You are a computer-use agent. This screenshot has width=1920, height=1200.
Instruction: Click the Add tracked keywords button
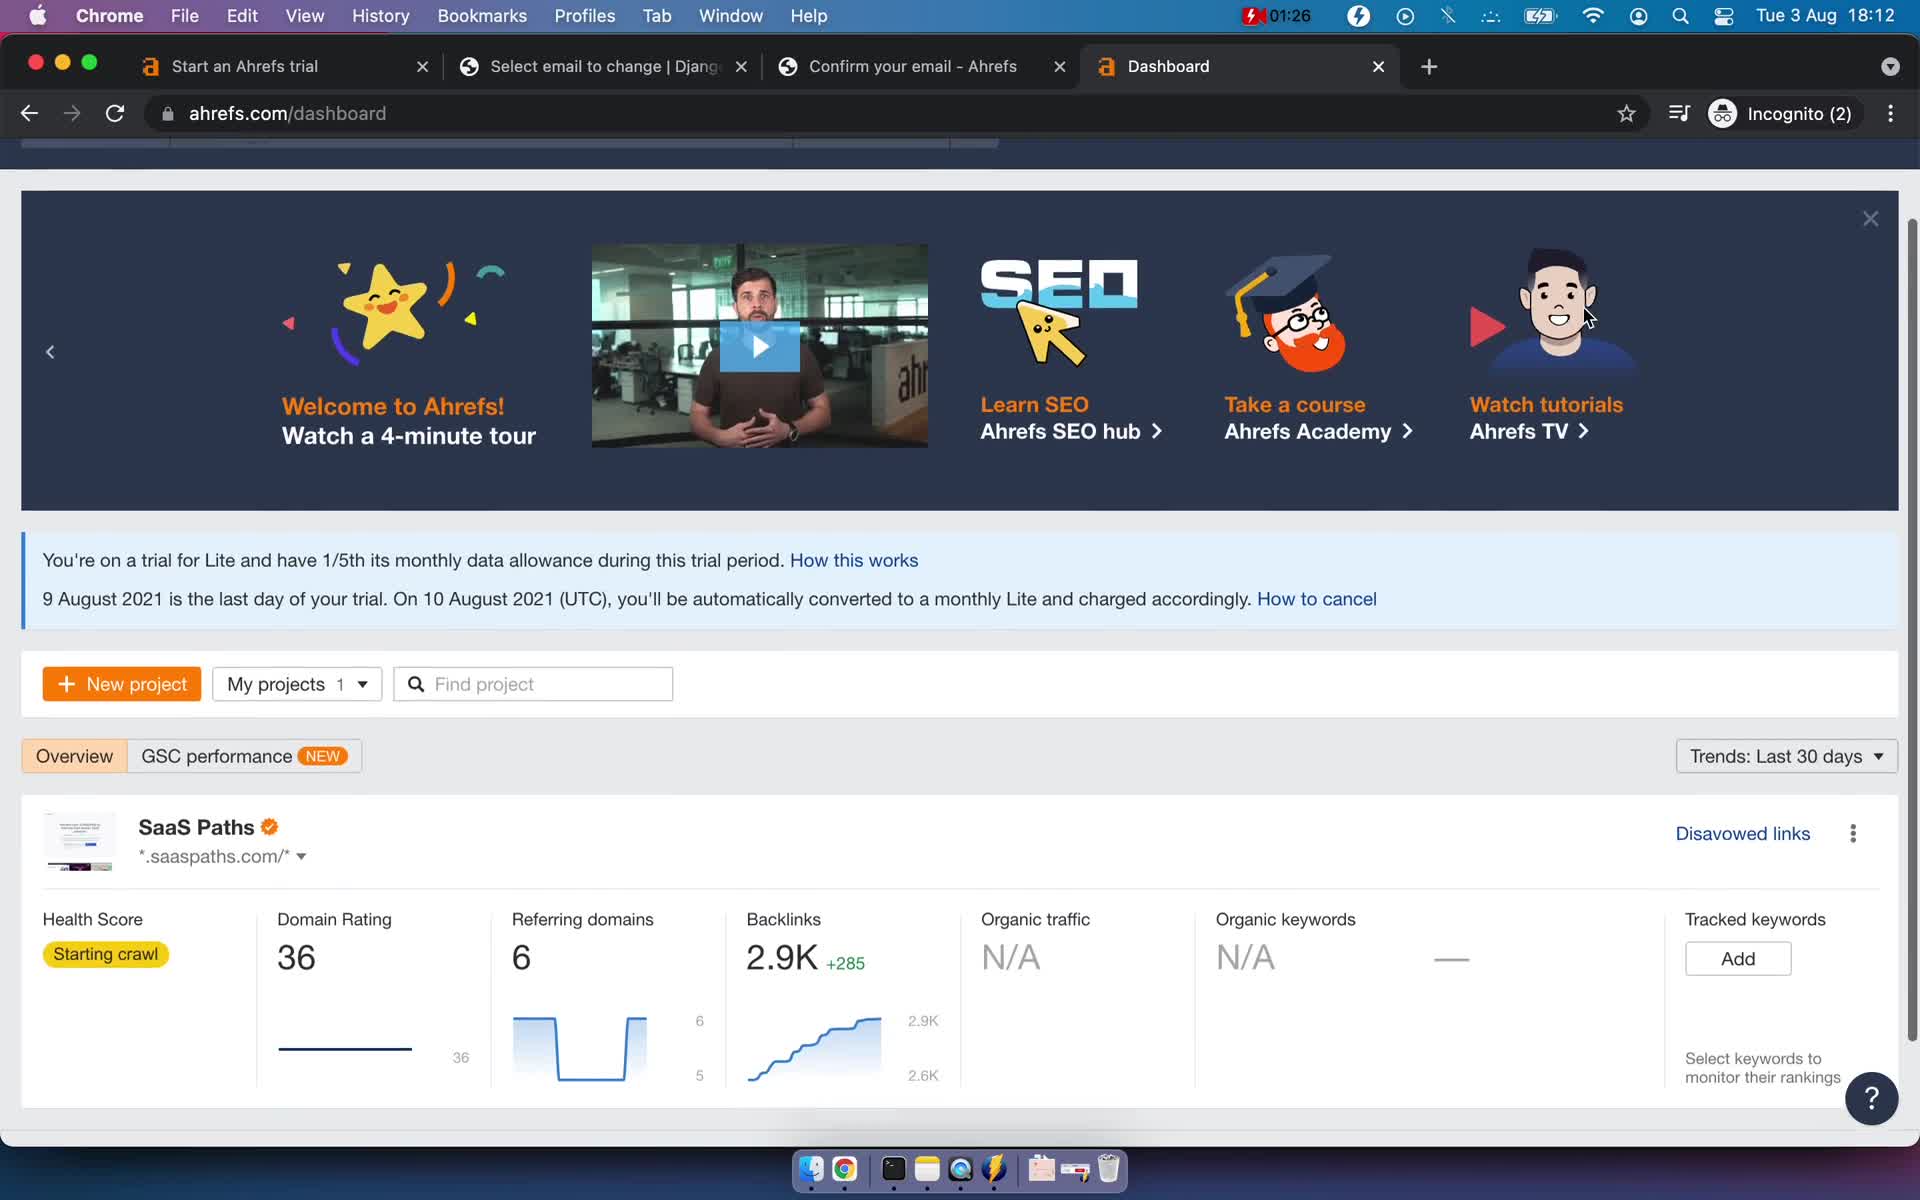pos(1738,958)
